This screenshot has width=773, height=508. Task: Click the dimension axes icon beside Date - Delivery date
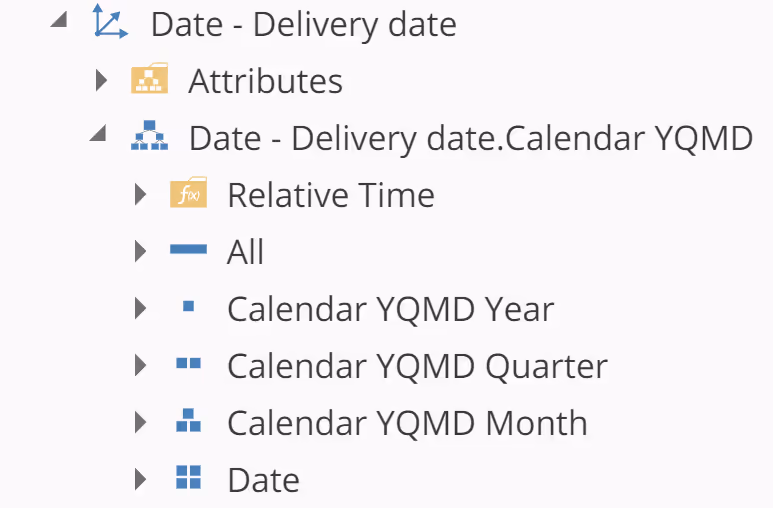pos(109,22)
